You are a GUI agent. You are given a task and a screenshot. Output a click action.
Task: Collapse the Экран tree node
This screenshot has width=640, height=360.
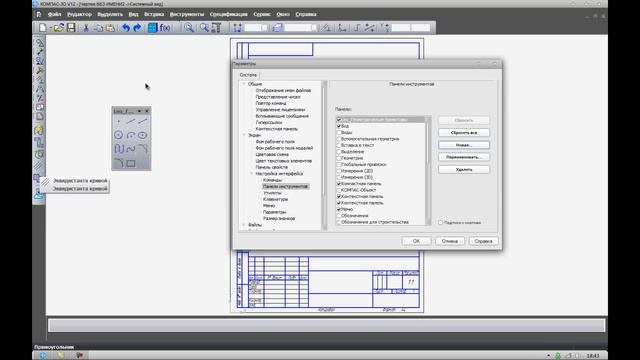tap(244, 135)
